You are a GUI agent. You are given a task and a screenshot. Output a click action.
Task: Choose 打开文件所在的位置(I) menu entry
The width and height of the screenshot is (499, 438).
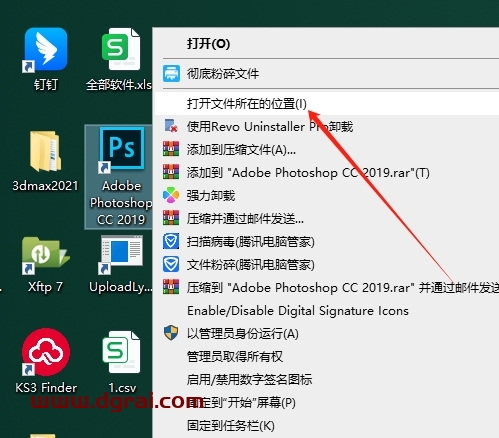point(247,104)
